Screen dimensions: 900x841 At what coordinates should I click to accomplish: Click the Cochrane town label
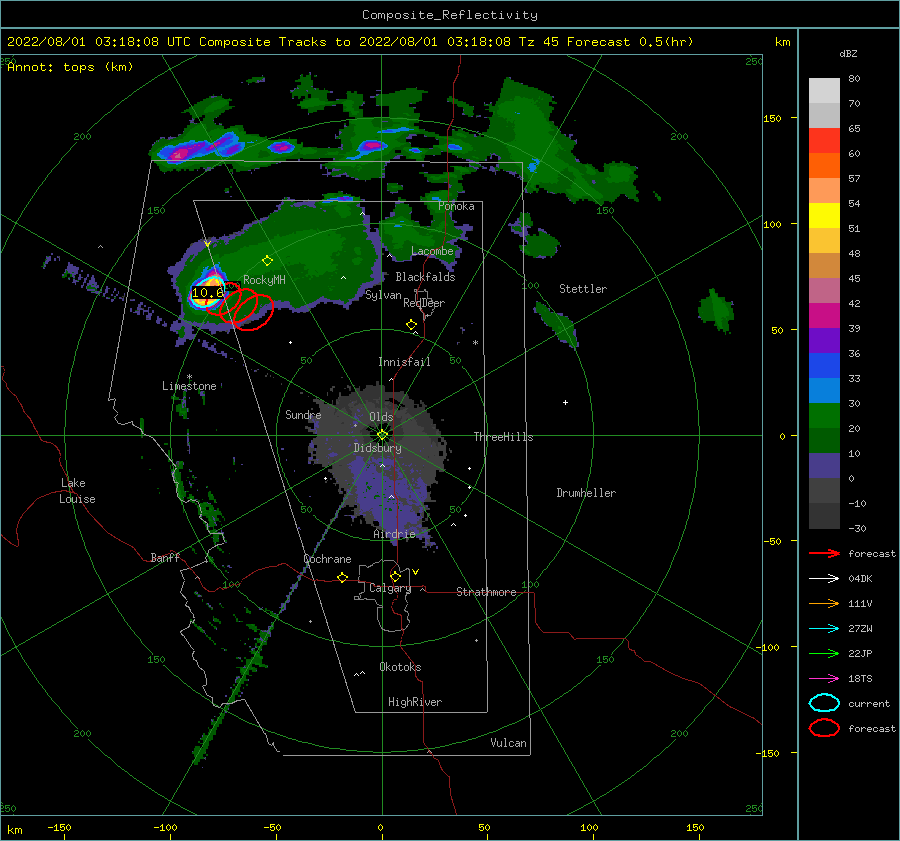click(x=327, y=559)
